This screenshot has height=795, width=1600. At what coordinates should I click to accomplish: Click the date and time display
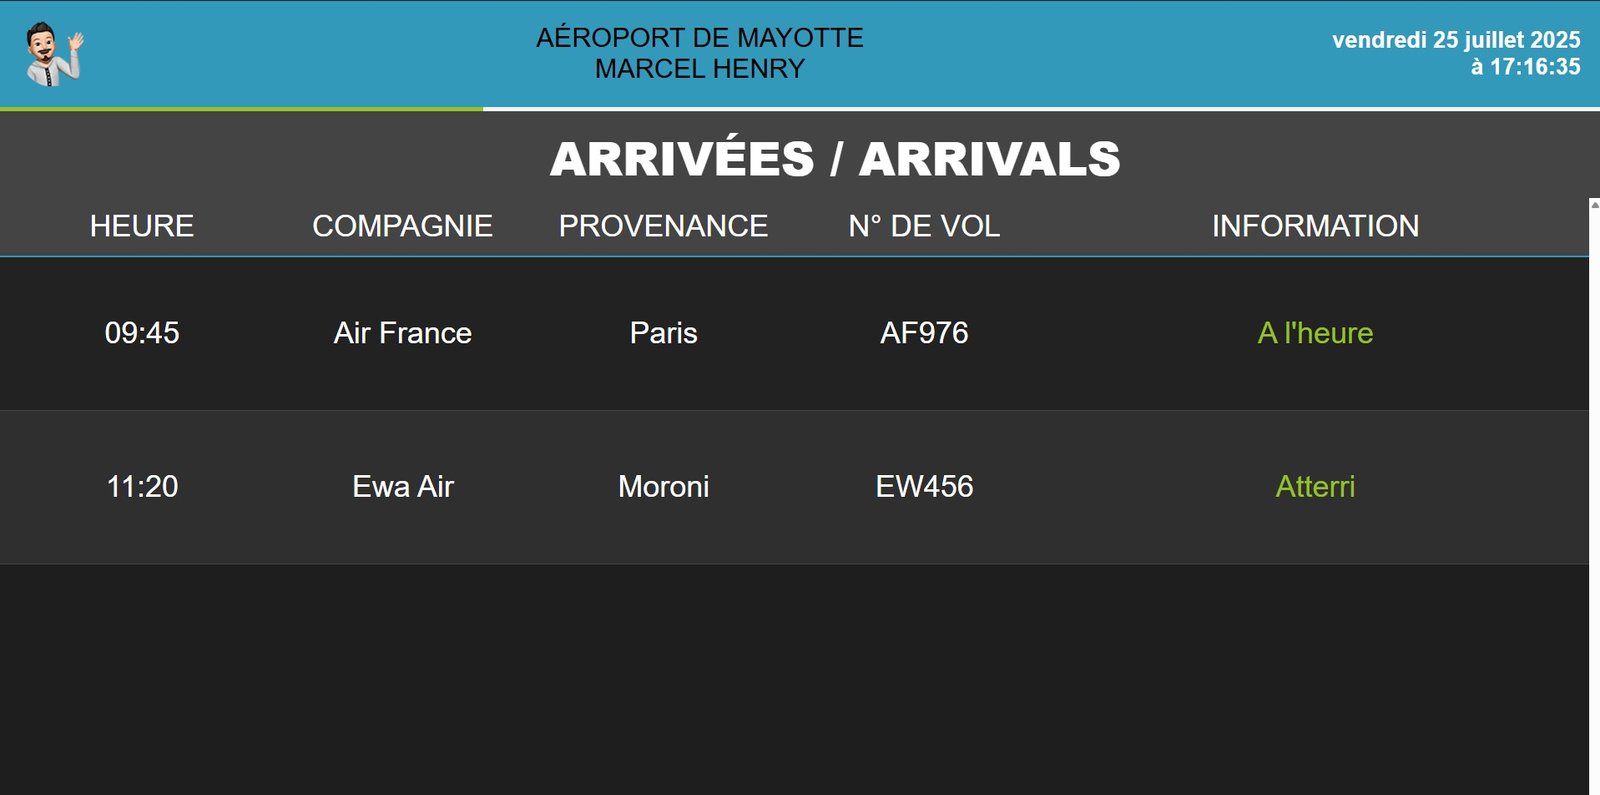[x=1455, y=53]
